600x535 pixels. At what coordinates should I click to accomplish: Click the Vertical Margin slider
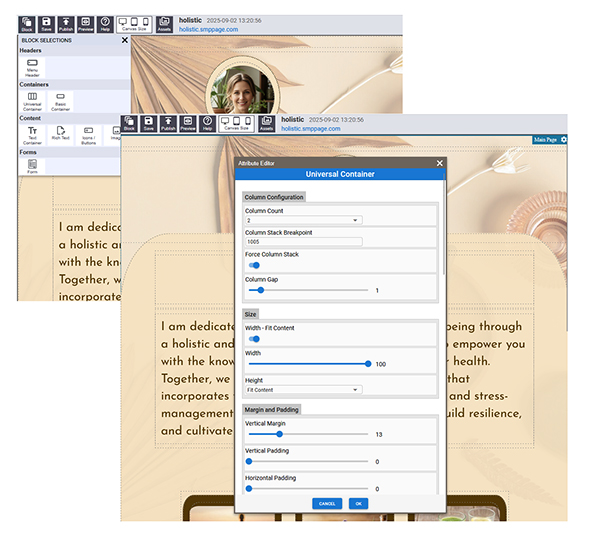(308, 434)
